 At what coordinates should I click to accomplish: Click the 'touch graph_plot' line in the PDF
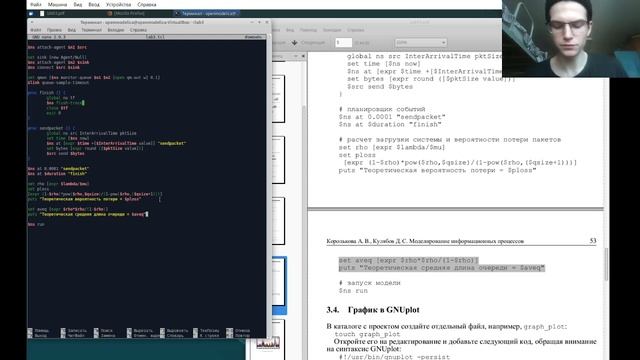pos(367,334)
